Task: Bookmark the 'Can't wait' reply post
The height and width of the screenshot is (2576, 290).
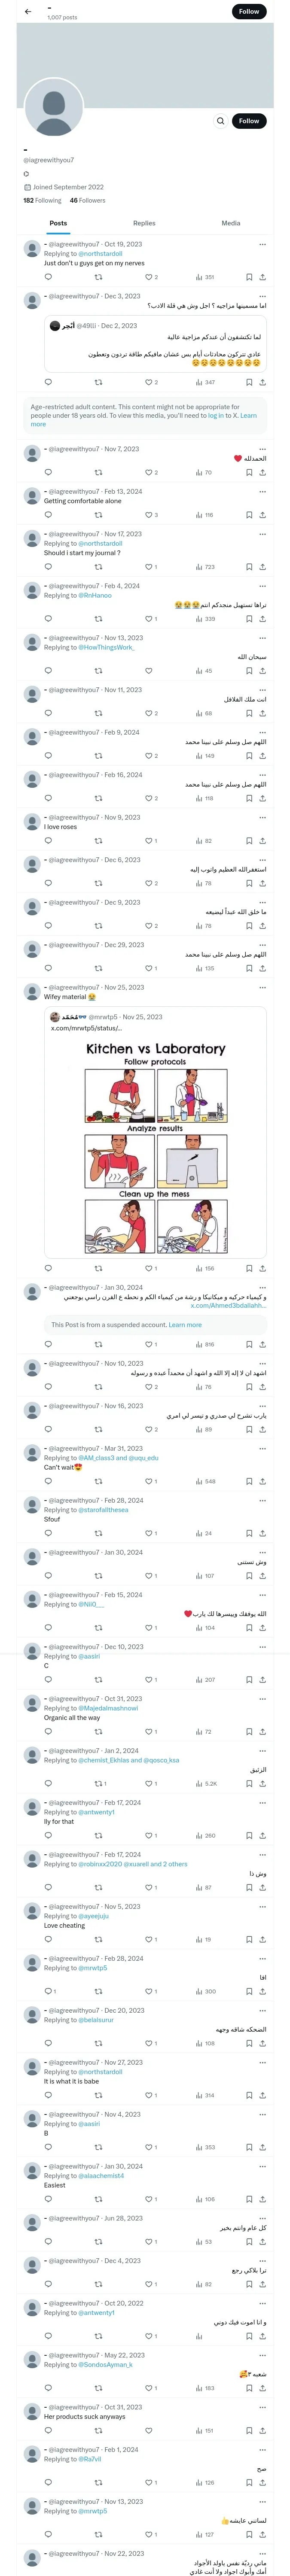Action: [248, 1481]
